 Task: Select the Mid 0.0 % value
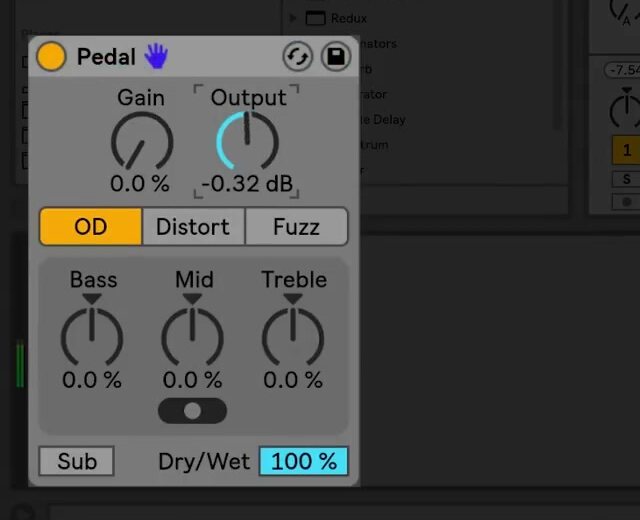pos(192,380)
